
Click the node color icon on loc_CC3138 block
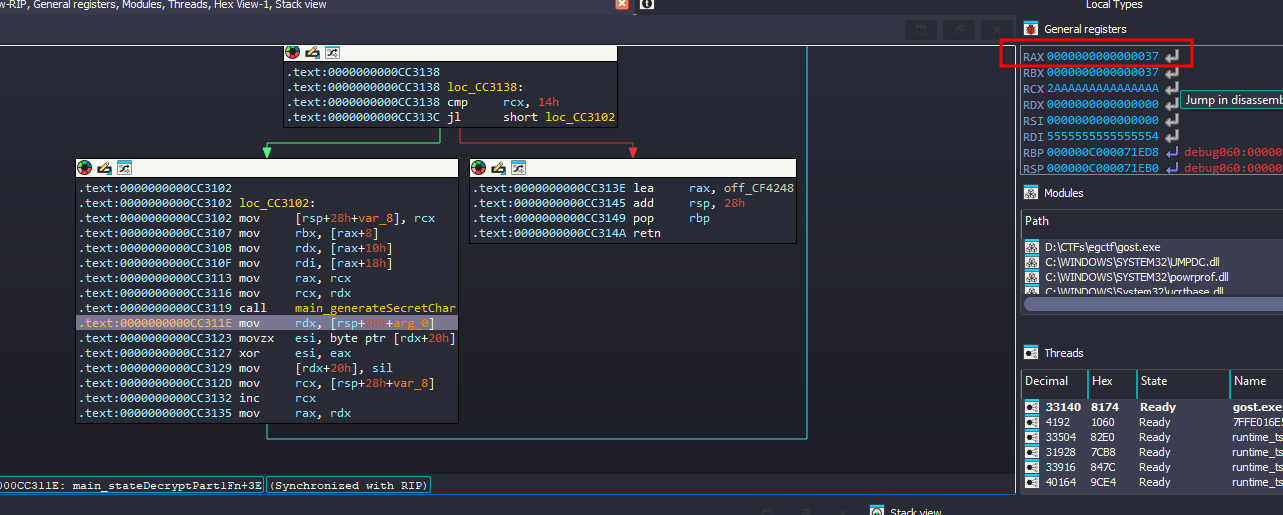coord(292,52)
